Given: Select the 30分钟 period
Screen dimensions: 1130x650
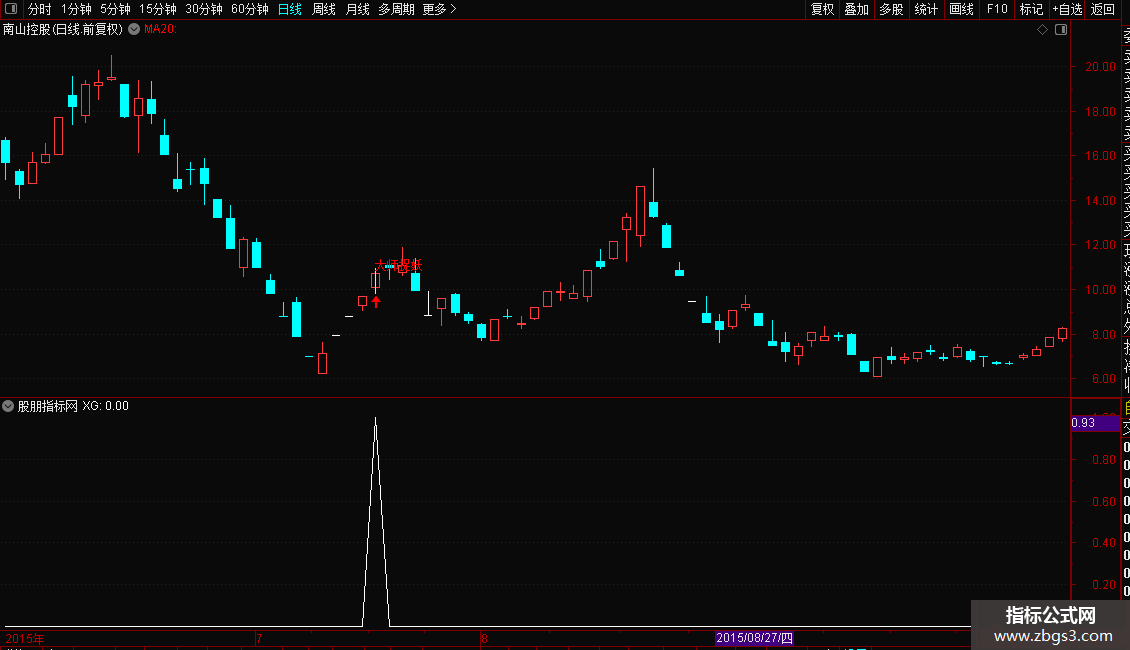Looking at the screenshot, I should coord(204,9).
